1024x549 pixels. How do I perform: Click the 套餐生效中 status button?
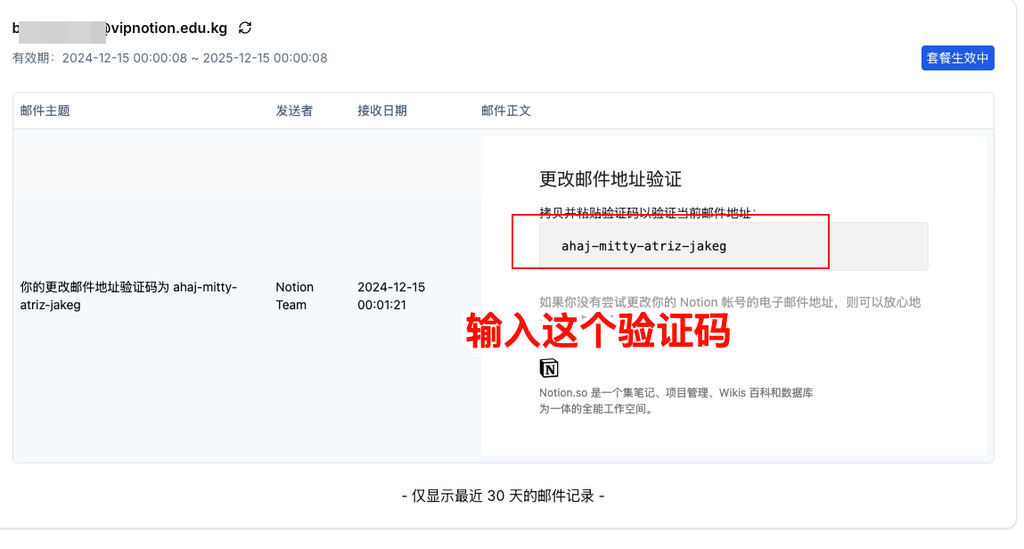click(x=957, y=58)
